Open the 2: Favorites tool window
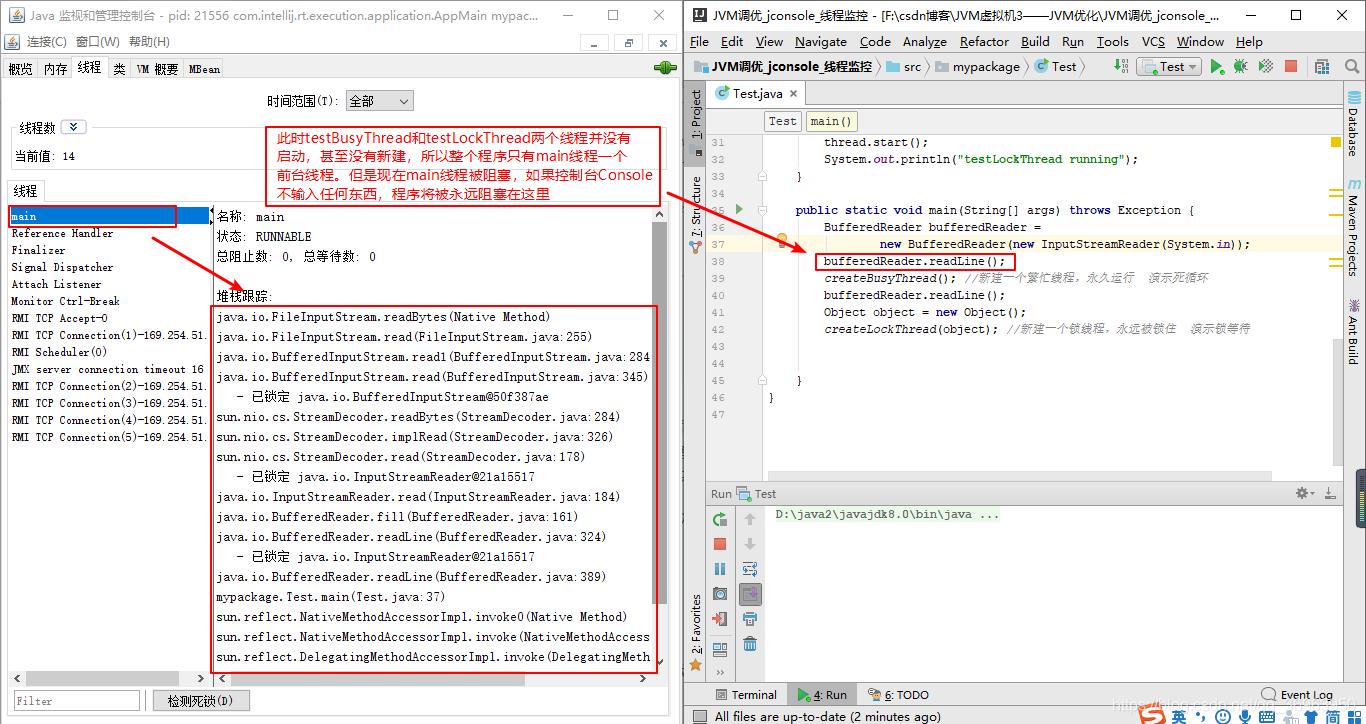 [696, 631]
